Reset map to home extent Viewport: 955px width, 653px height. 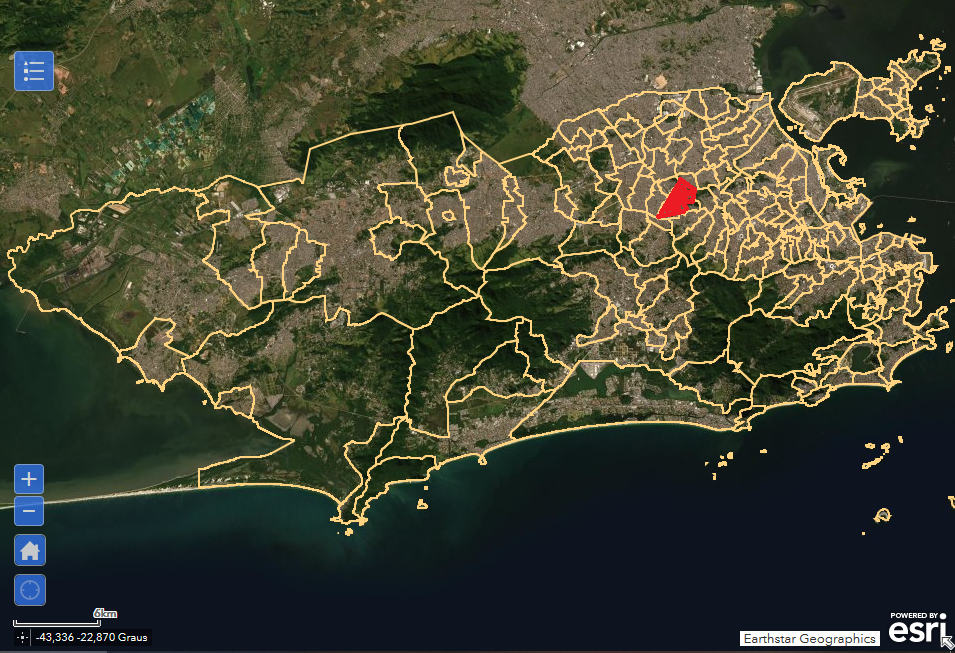pos(30,550)
